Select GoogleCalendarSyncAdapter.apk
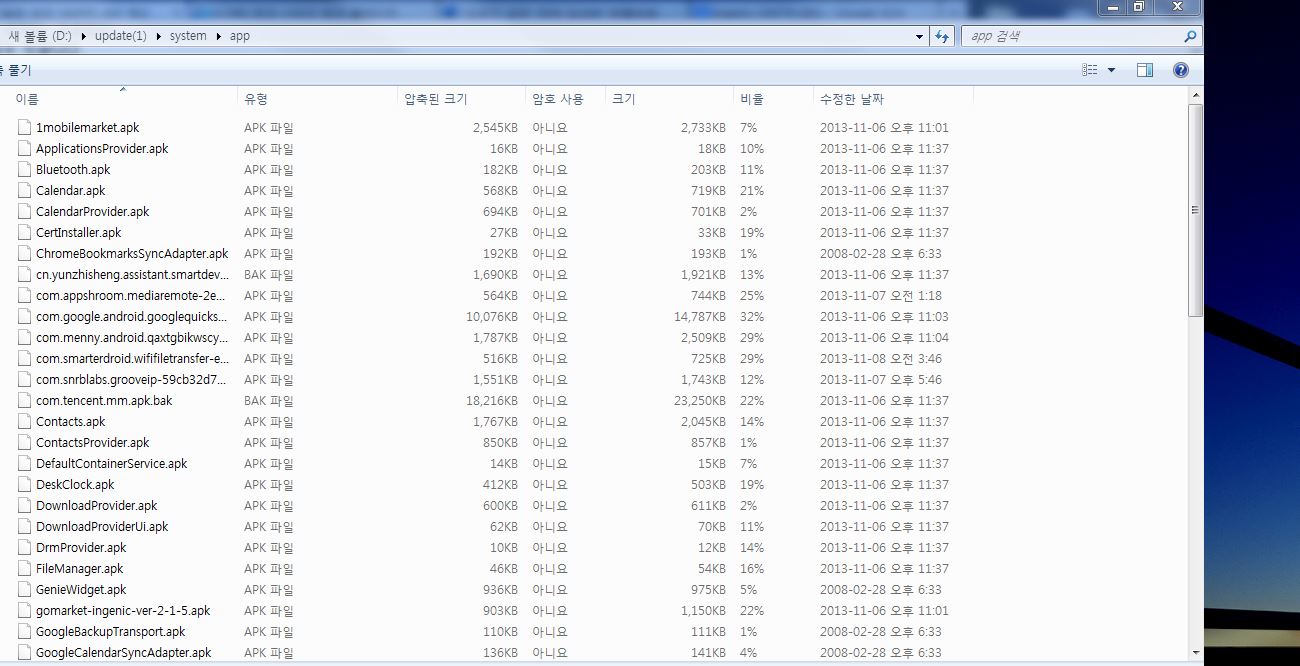The height and width of the screenshot is (666, 1300). [124, 653]
